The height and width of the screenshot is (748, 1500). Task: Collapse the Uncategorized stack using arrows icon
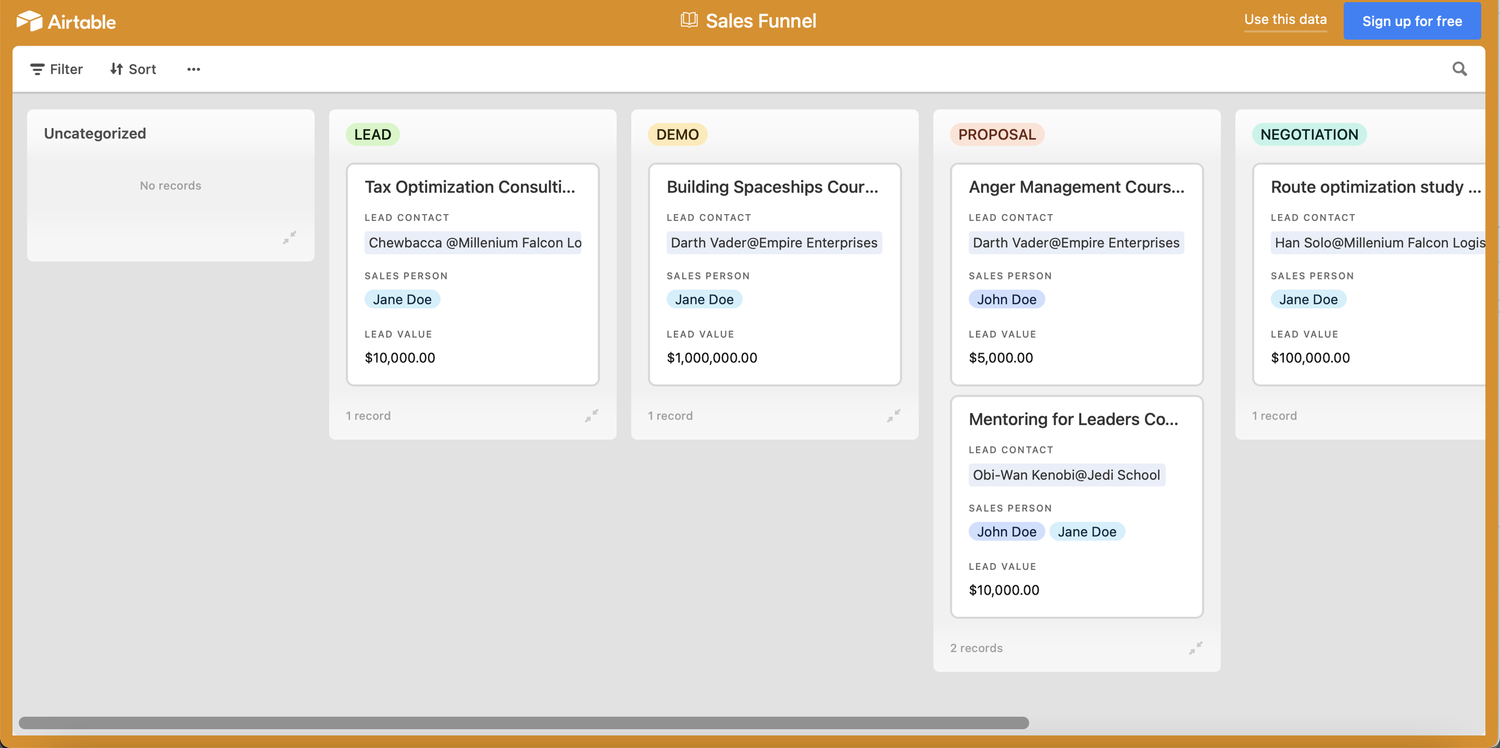289,238
